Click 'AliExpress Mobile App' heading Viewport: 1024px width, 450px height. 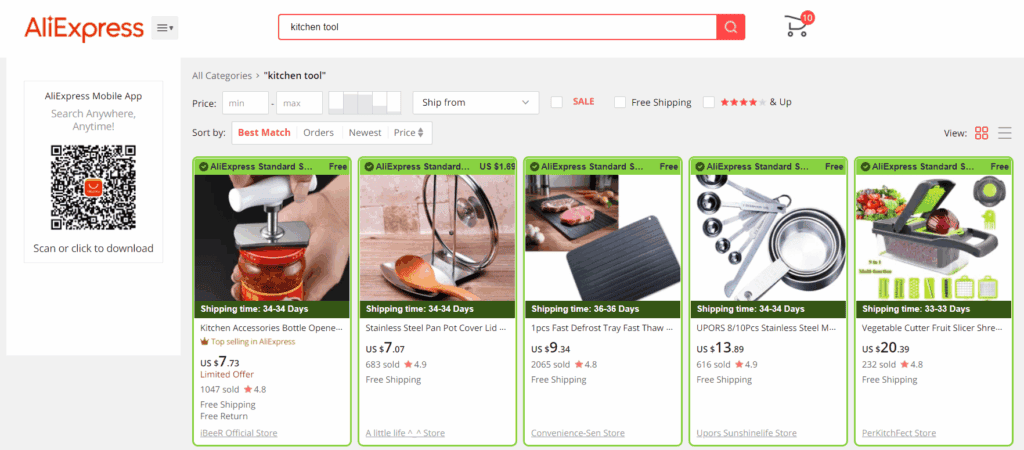coord(93,96)
